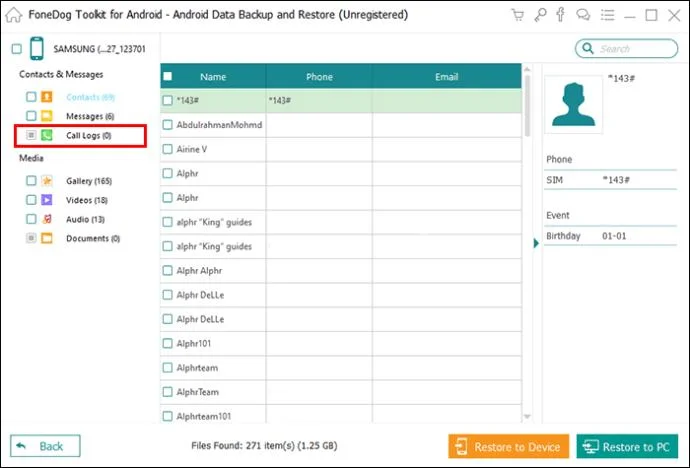This screenshot has height=468, width=690.
Task: Click the yellow Messages icon
Action: [x=47, y=116]
